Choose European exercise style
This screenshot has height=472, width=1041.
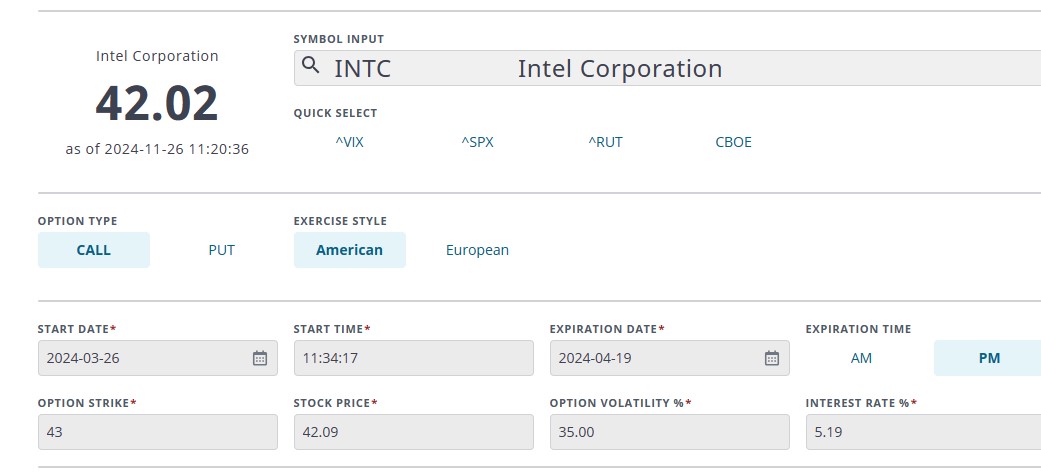477,250
